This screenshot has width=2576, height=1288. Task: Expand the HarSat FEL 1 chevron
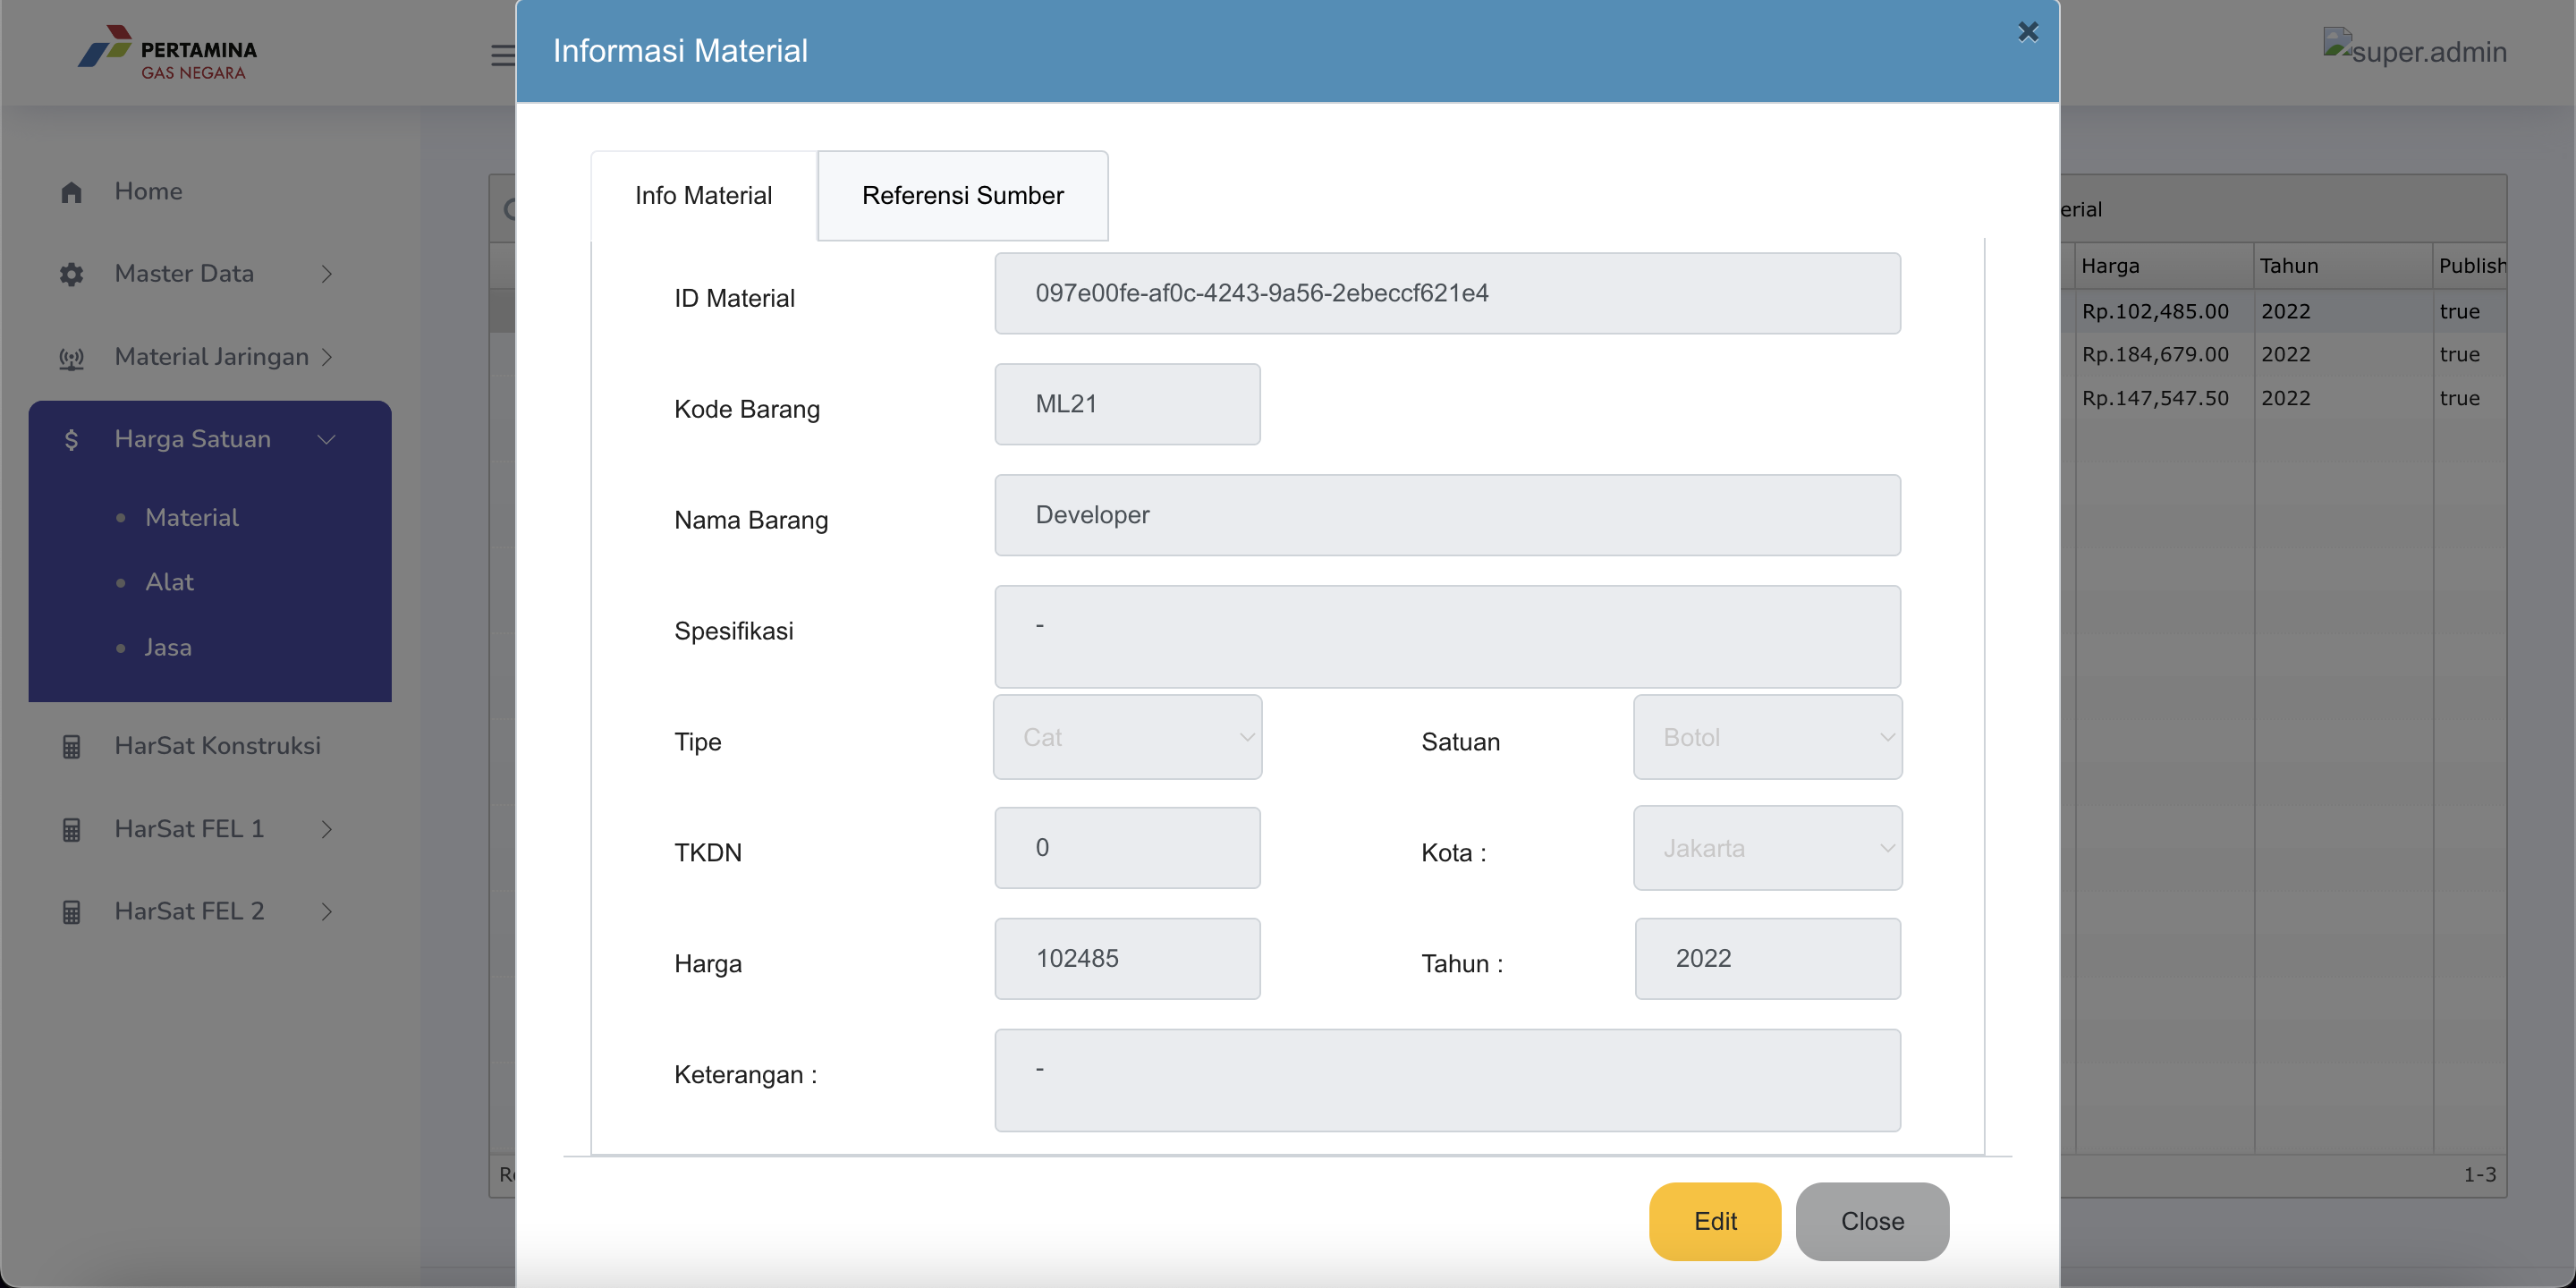pyautogui.click(x=326, y=829)
